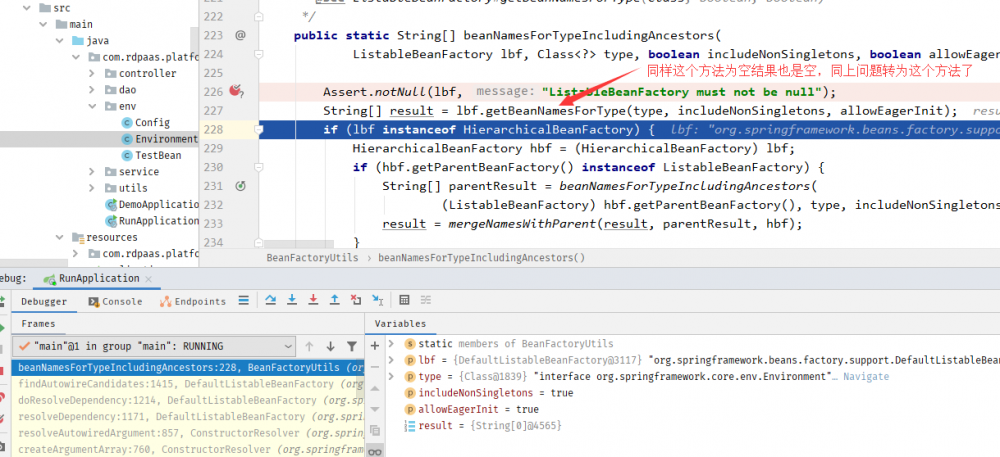The image size is (1000, 457).
Task: Click the Drop Frame icon
Action: click(356, 300)
